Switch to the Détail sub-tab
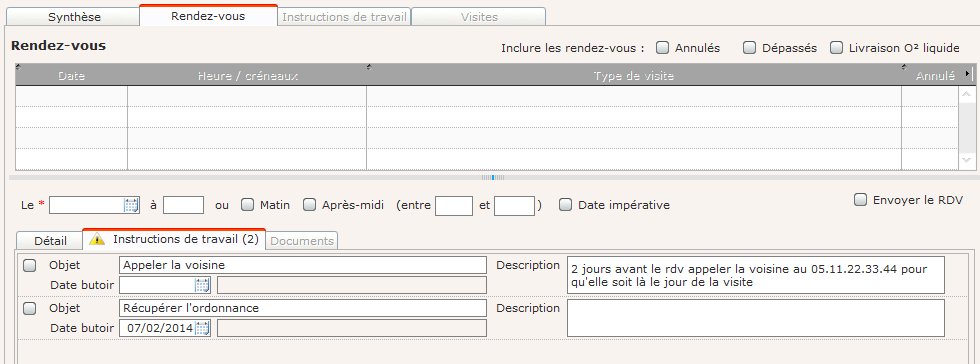980x364 pixels. tap(50, 241)
